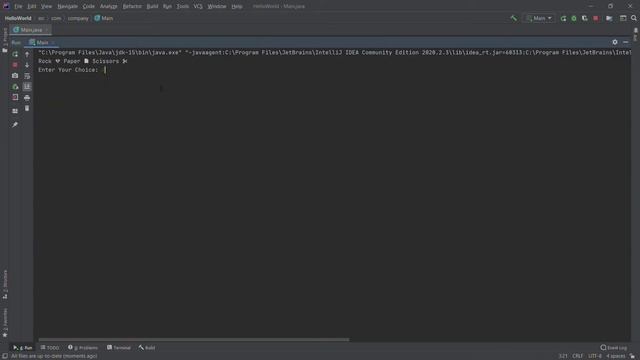Viewport: 640px width, 360px height.
Task: Click the Print console output icon
Action: (27, 98)
